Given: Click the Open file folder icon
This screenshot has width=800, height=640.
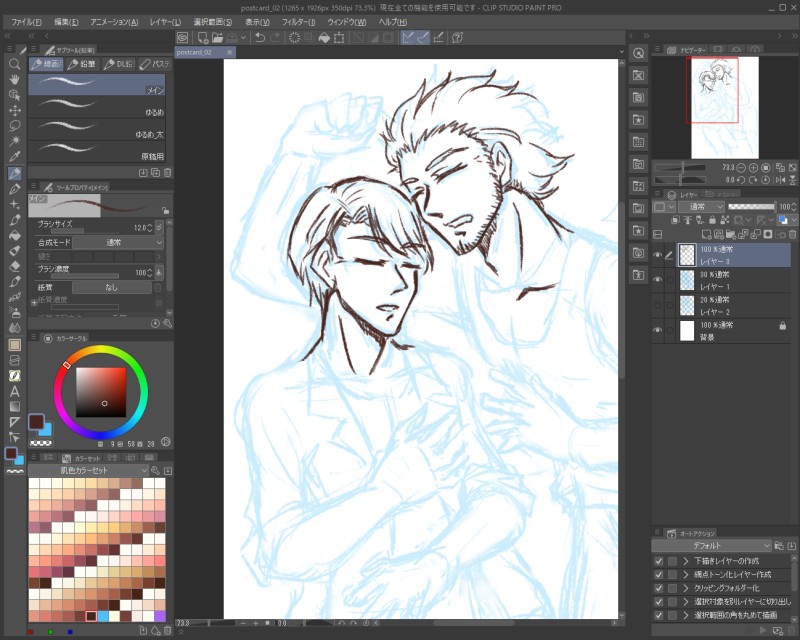Looking at the screenshot, I should 217,37.
